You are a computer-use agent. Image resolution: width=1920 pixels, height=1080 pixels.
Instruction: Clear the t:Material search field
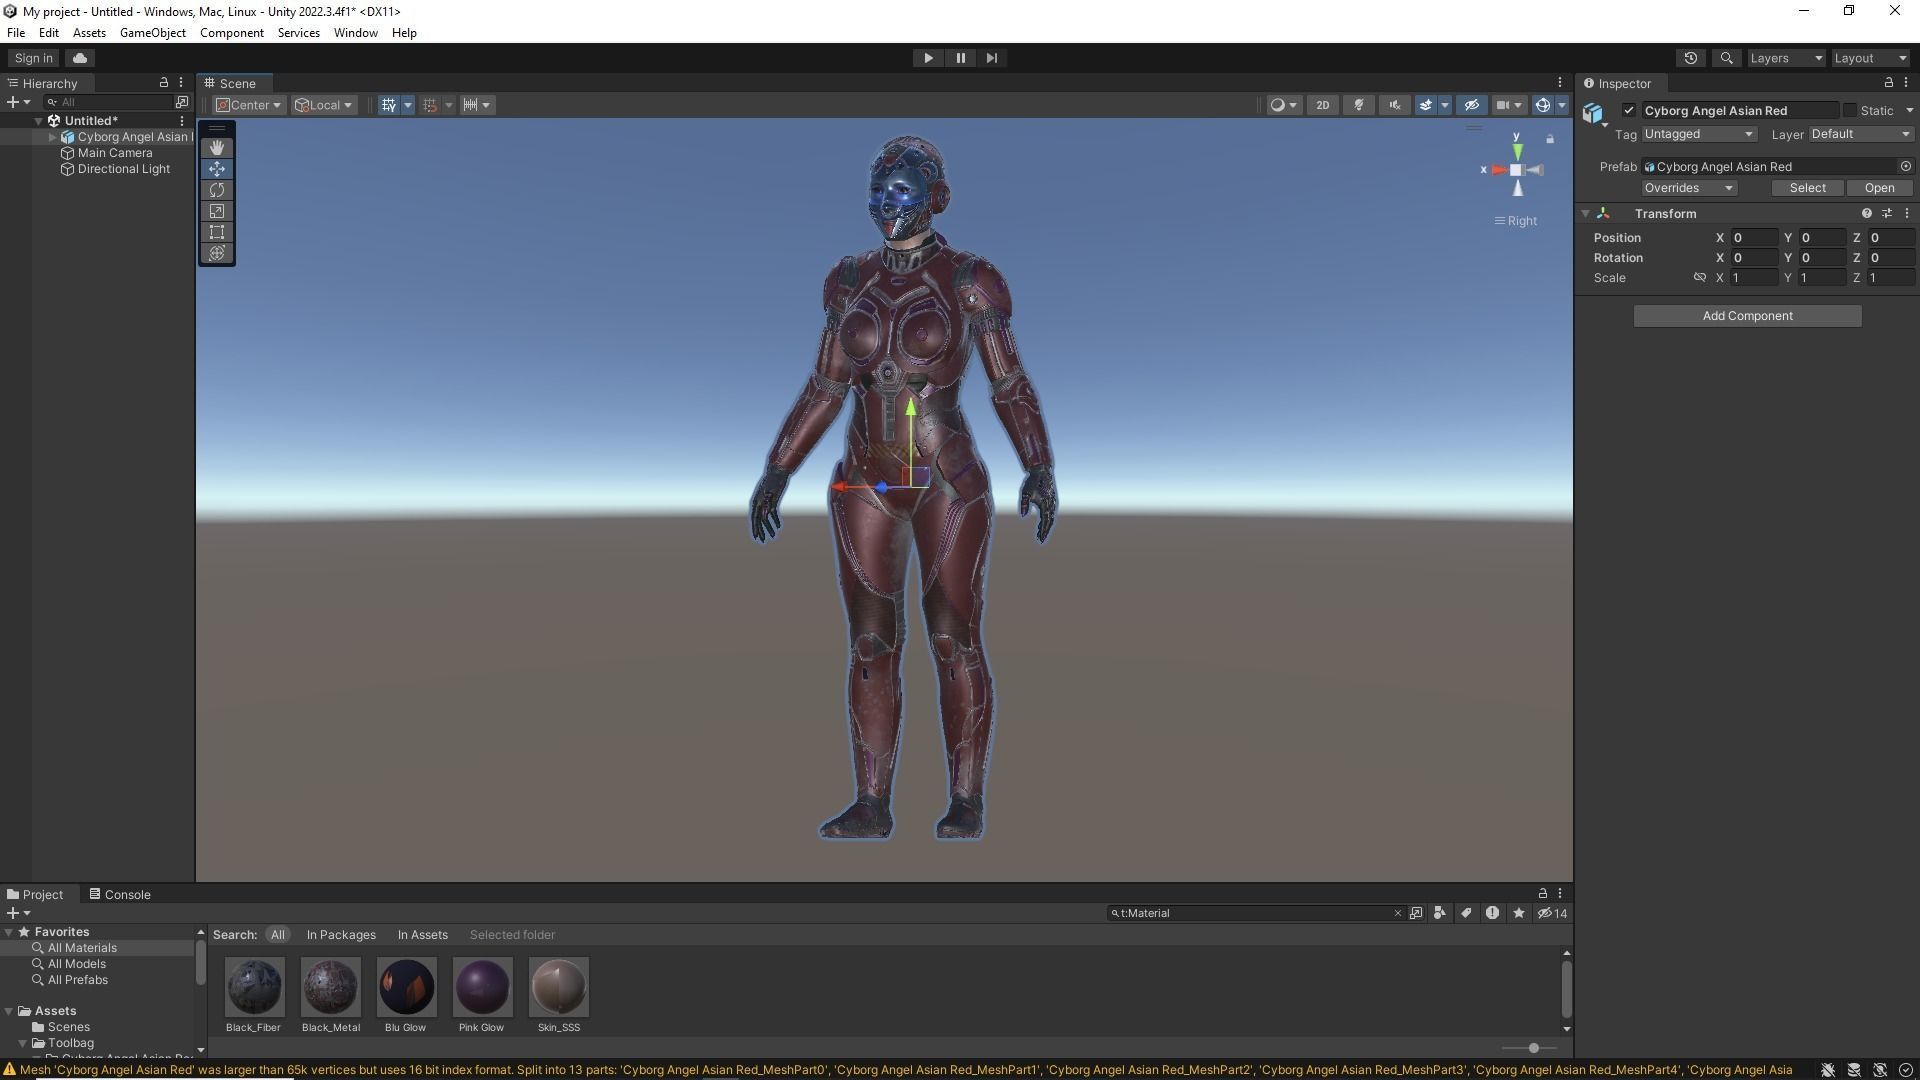(x=1398, y=913)
